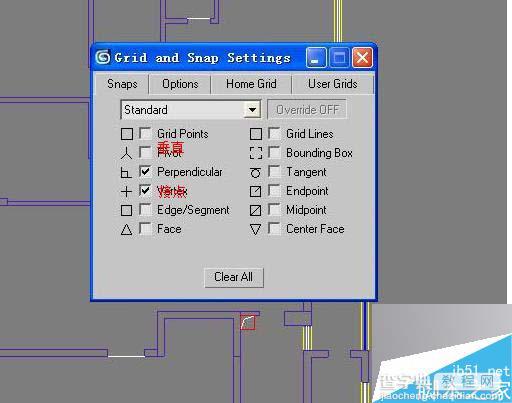
Task: Click the Face triangle icon
Action: click(126, 229)
